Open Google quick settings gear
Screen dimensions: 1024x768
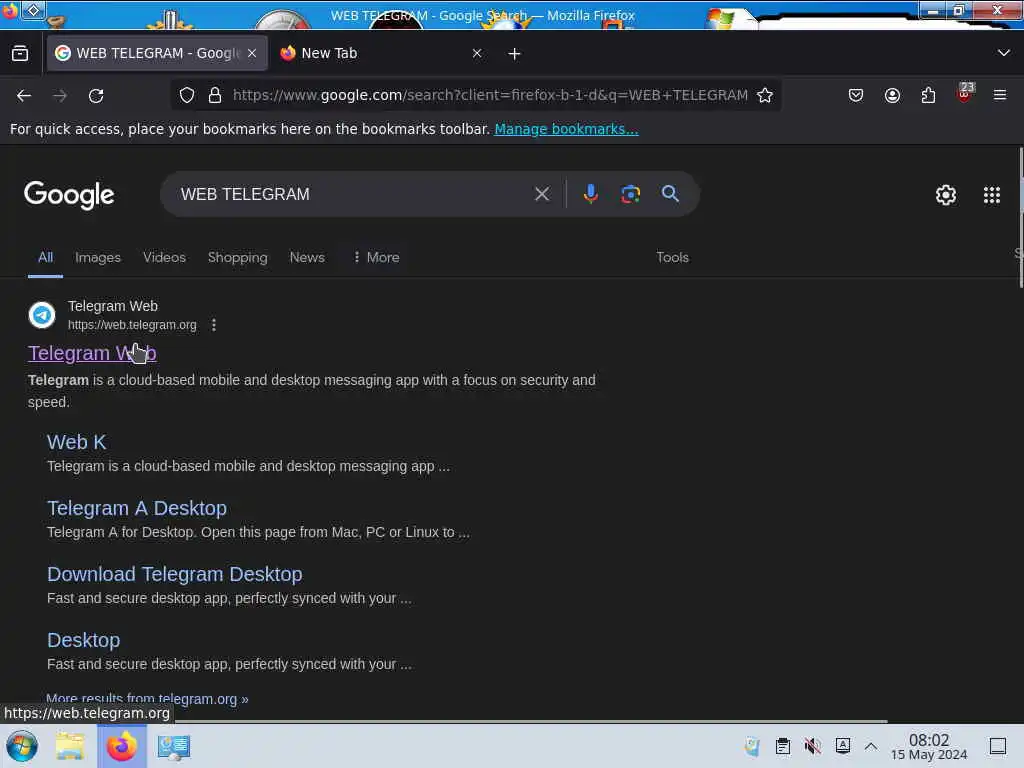pyautogui.click(x=946, y=195)
